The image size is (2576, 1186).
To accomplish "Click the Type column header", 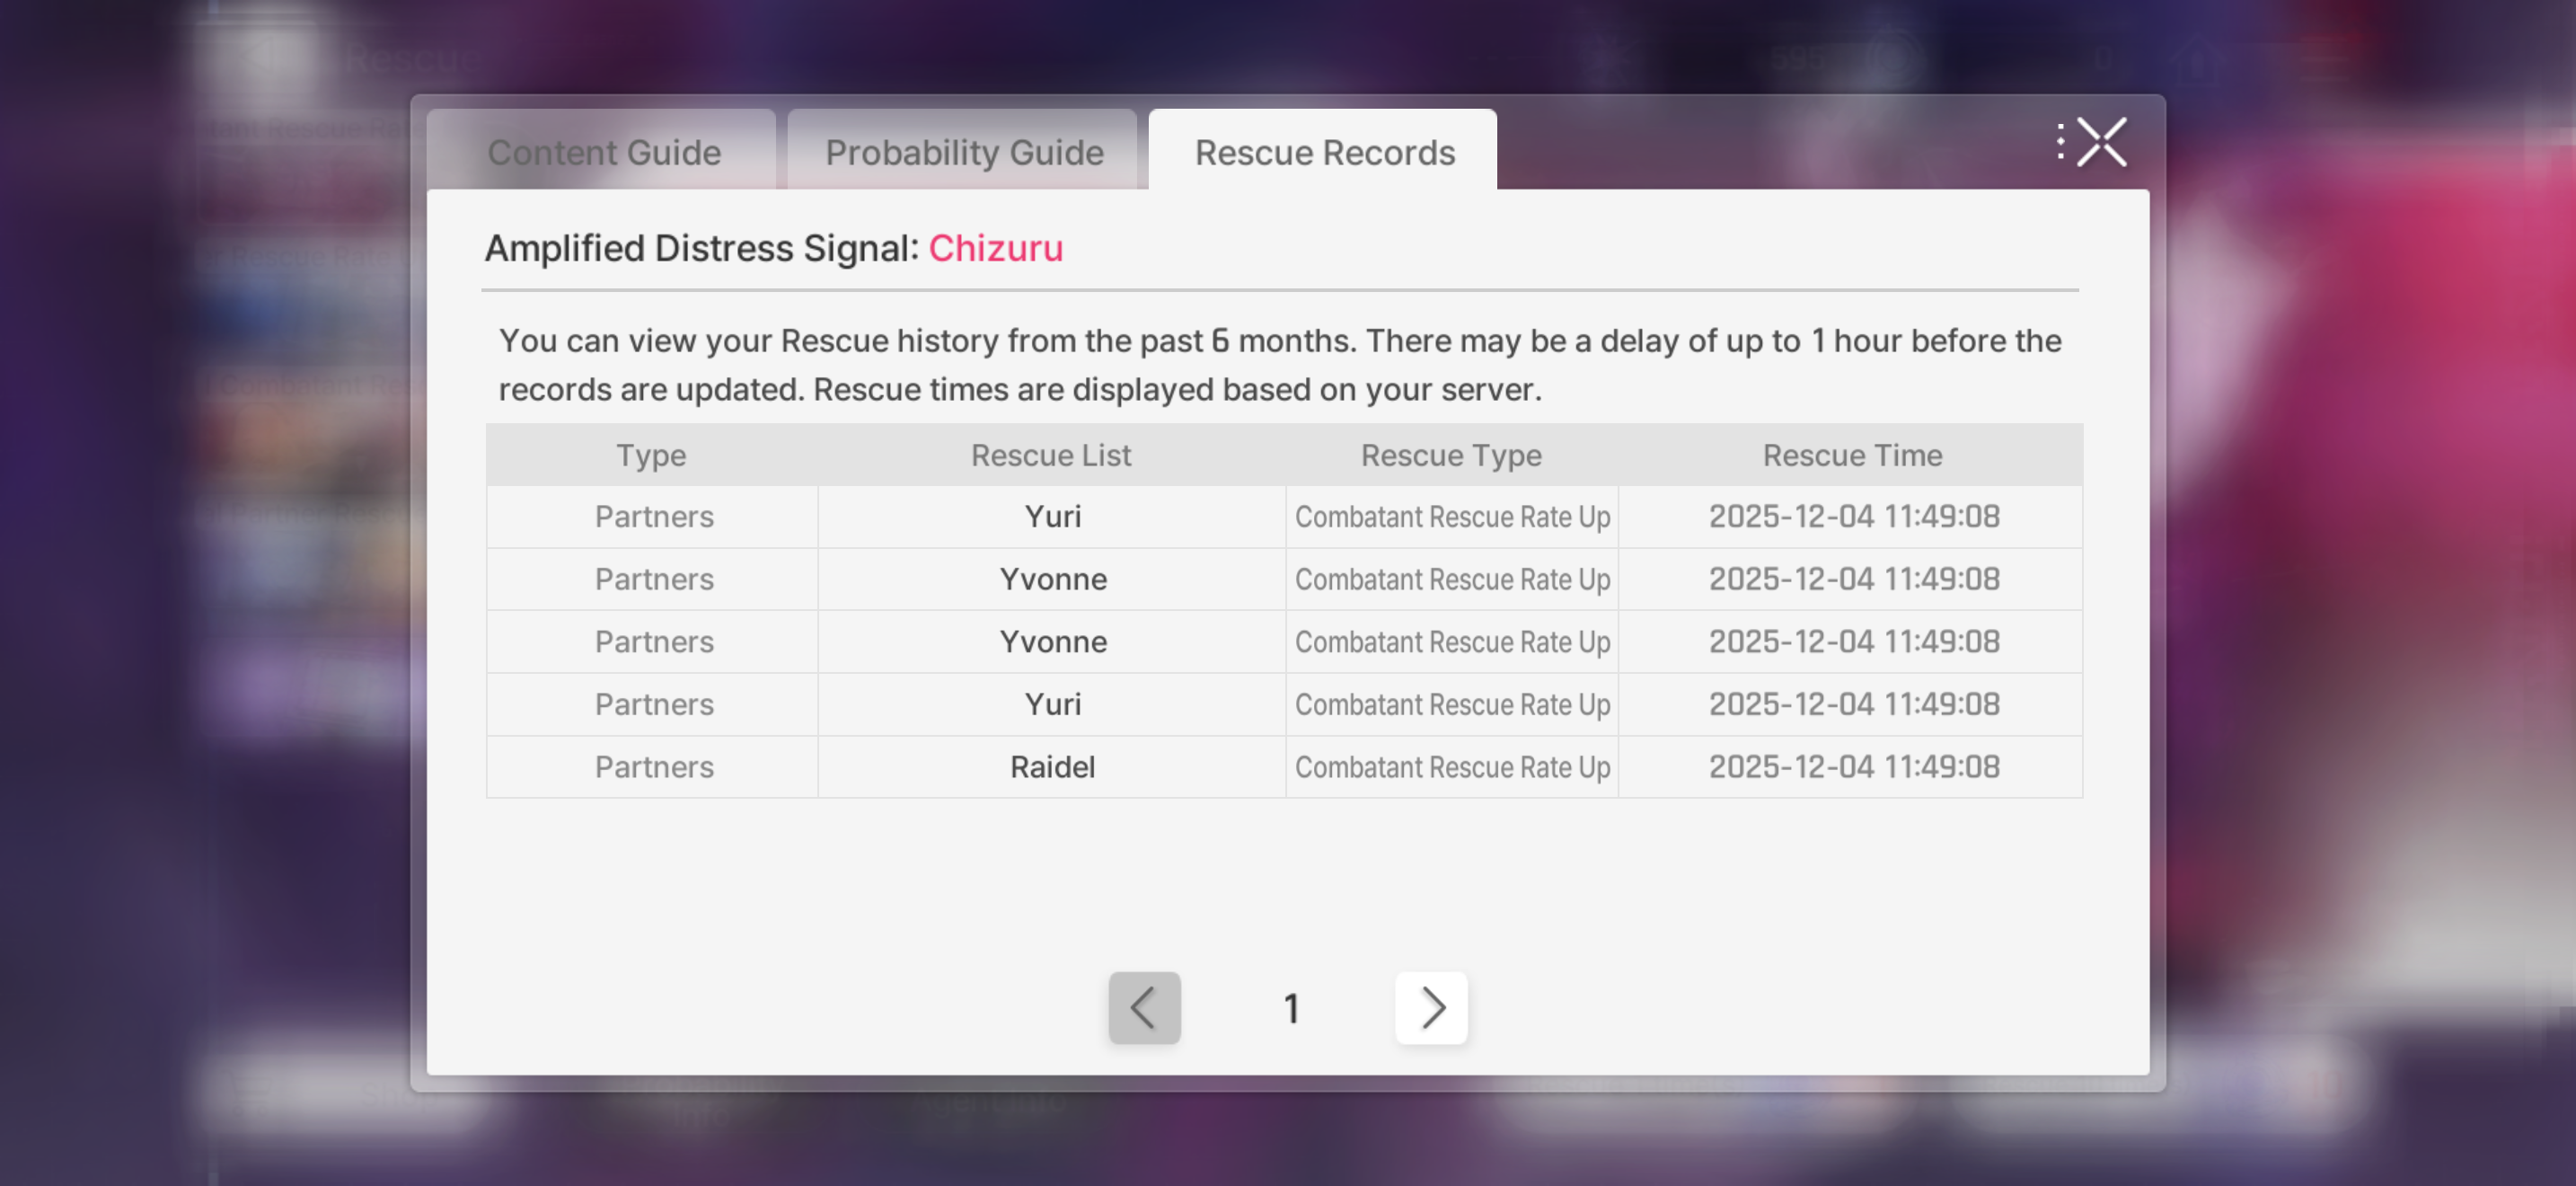I will point(651,455).
